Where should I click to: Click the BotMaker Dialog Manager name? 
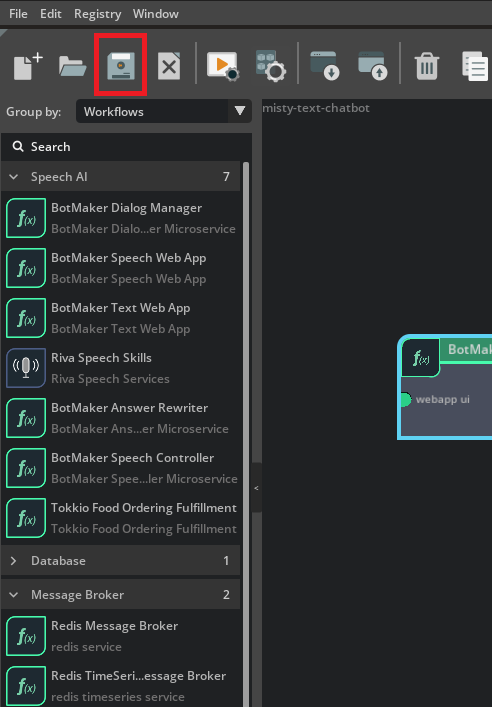tap(126, 208)
